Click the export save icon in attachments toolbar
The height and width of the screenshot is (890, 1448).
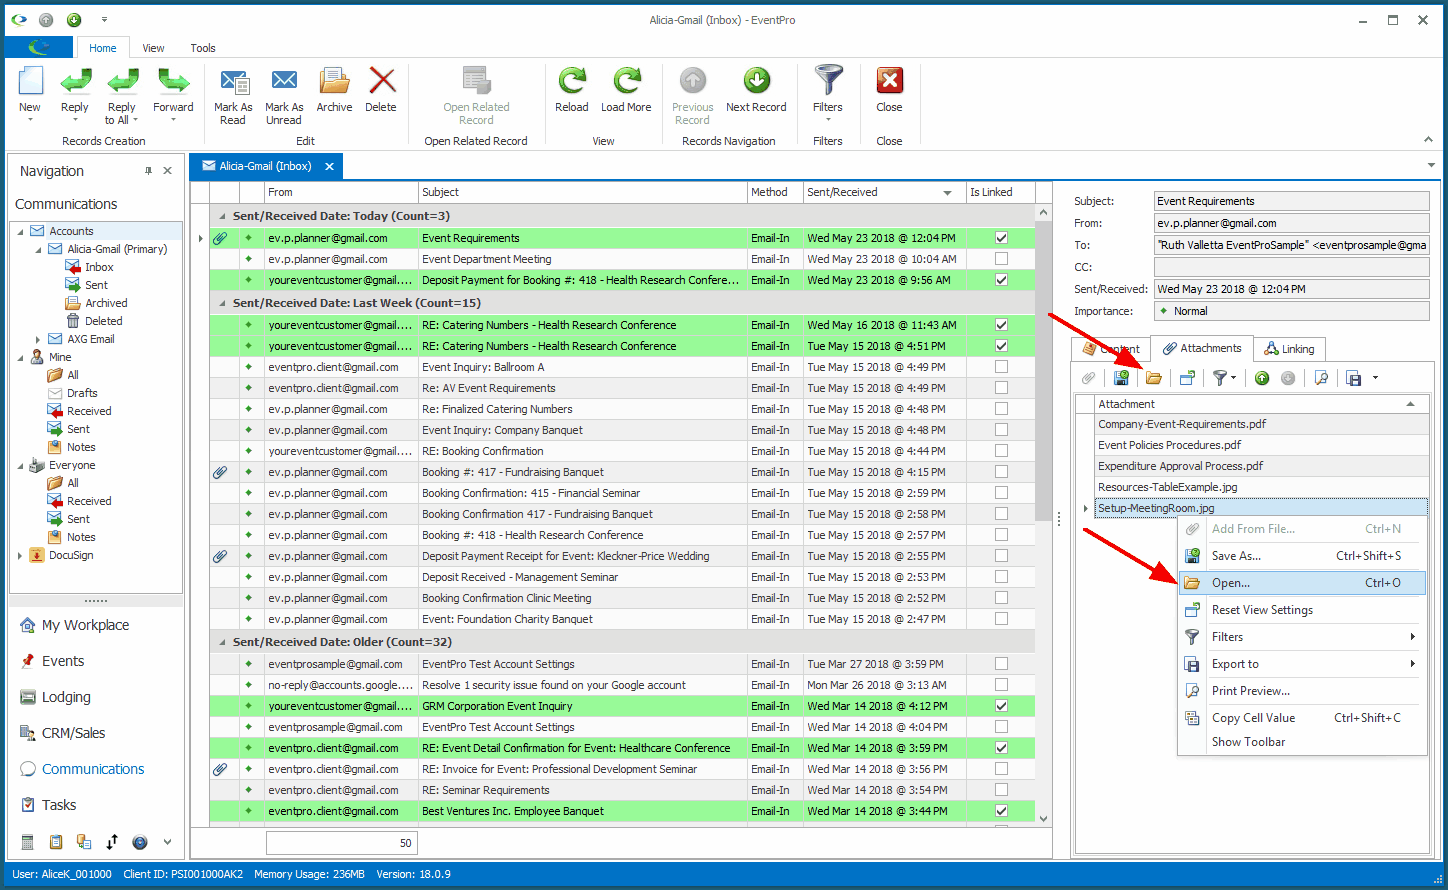(x=1354, y=378)
